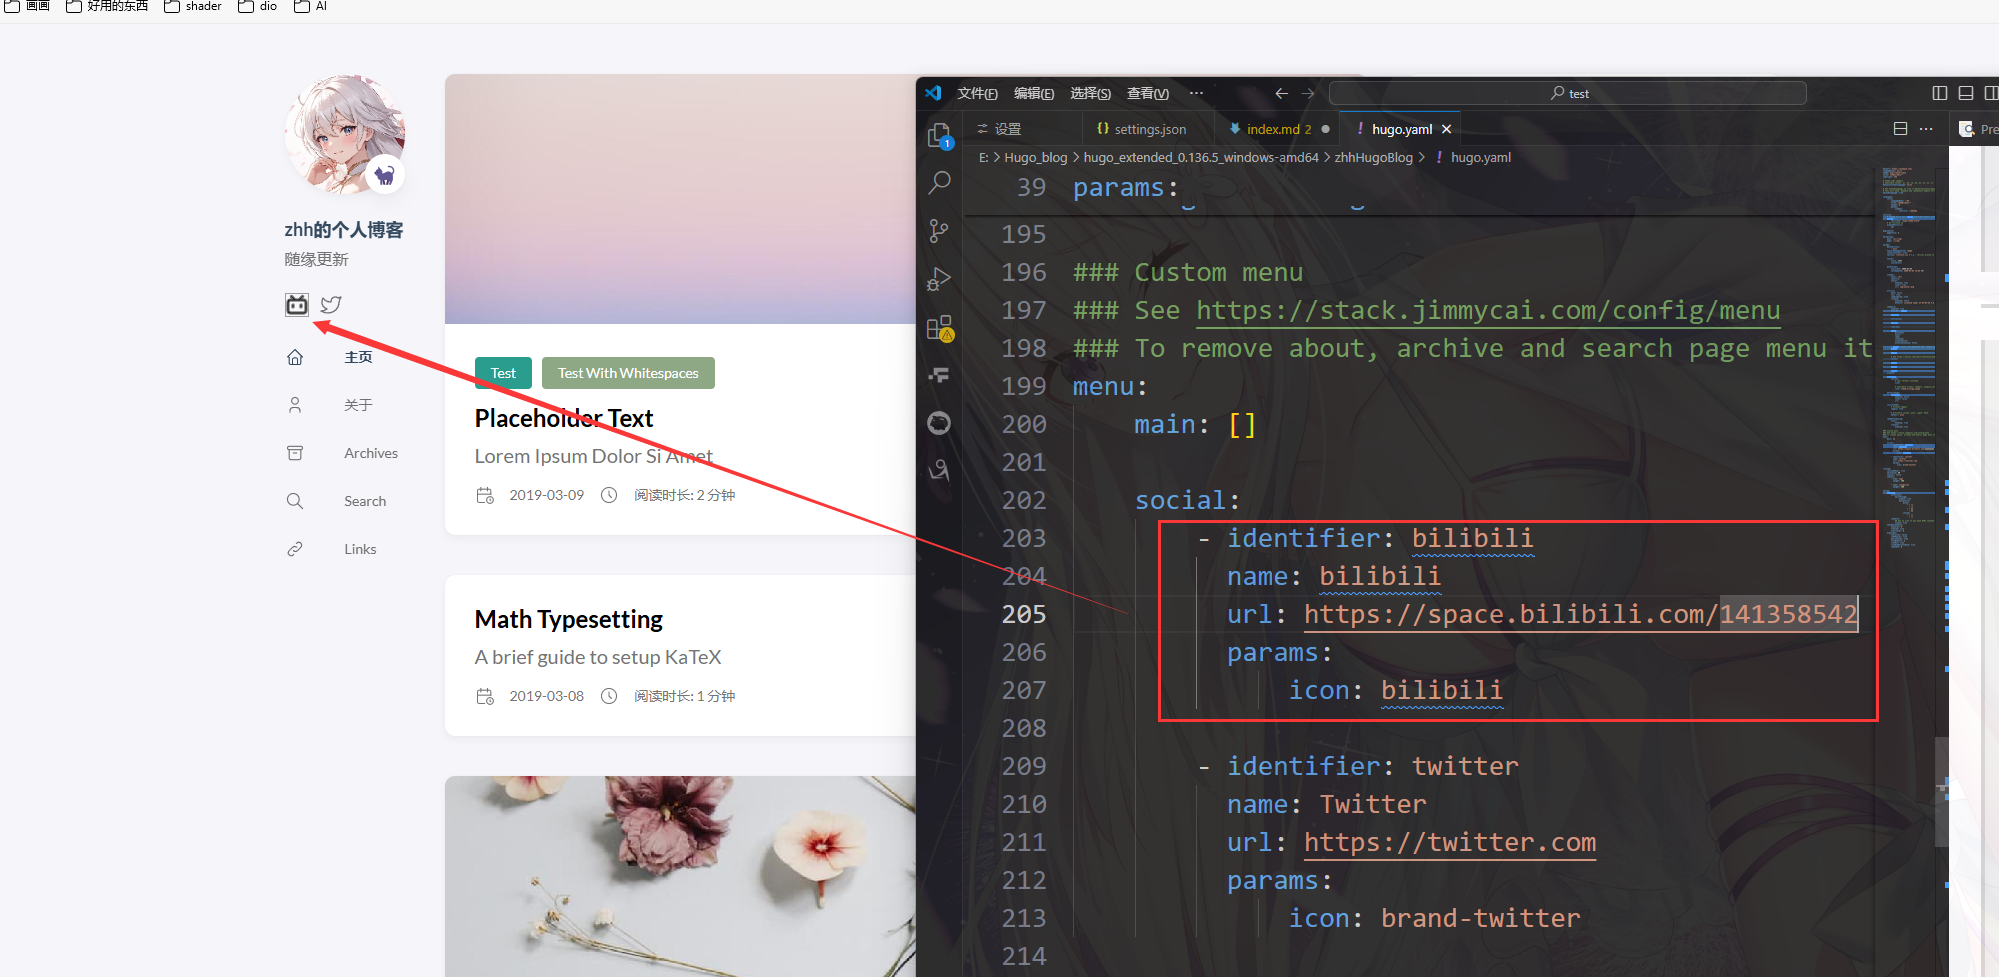The image size is (1999, 977).
Task: Open the VS Code sidebar search icon
Action: 939,183
